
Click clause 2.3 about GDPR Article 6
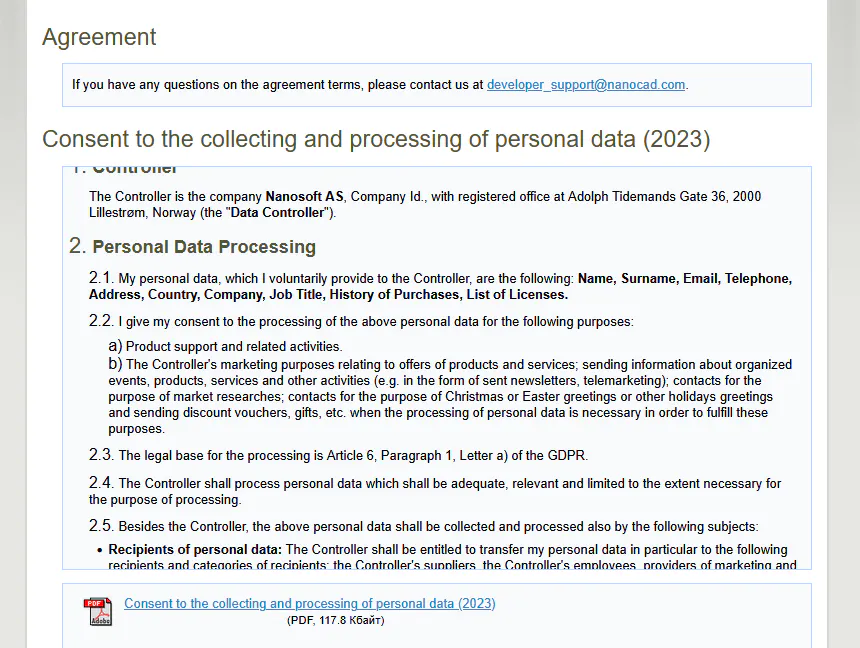click(x=338, y=455)
